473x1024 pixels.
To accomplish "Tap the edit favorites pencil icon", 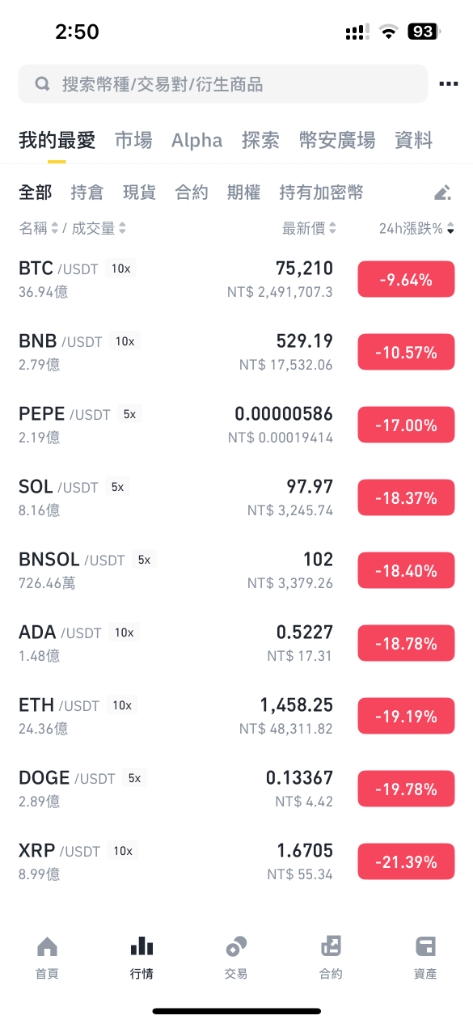I will (442, 192).
